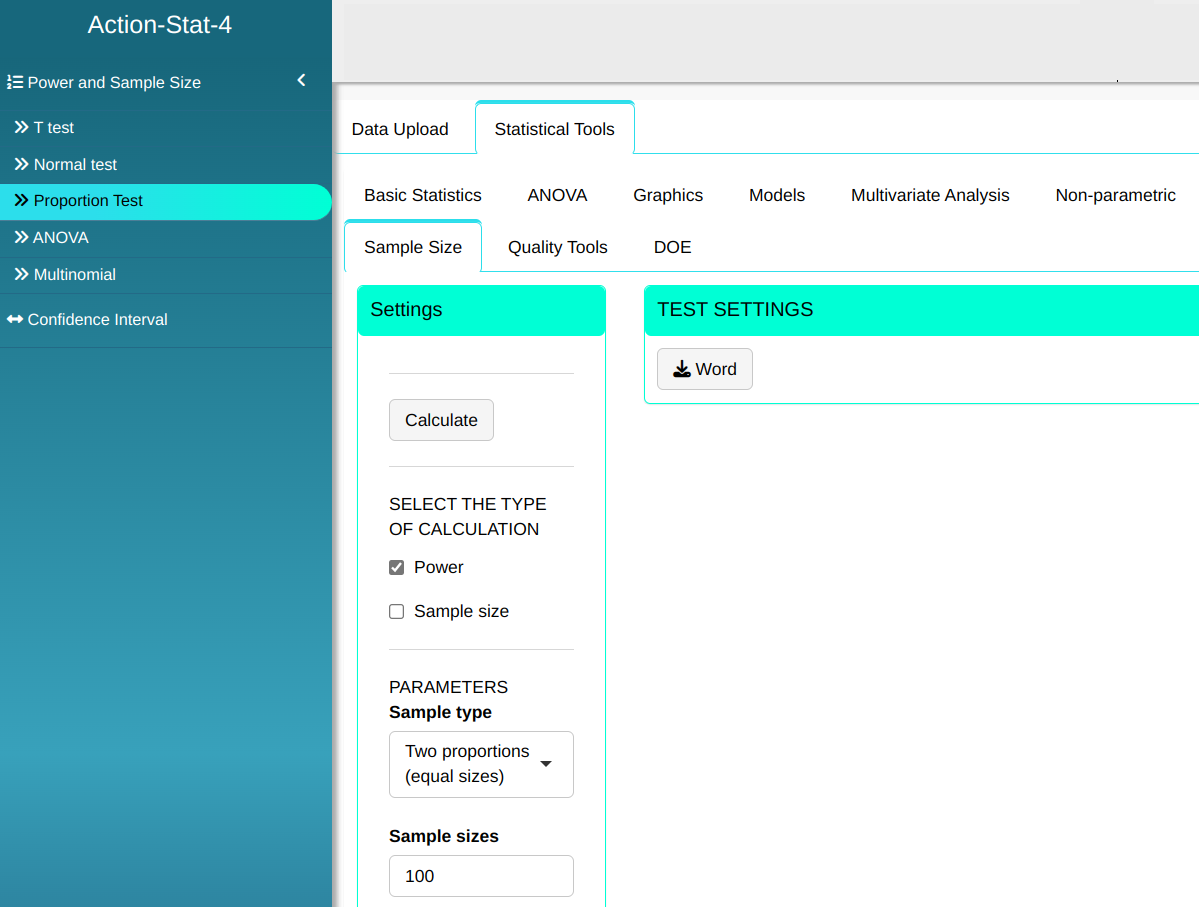Image resolution: width=1199 pixels, height=907 pixels.
Task: Click the chevron icon beside Proportion Test
Action: click(x=21, y=201)
